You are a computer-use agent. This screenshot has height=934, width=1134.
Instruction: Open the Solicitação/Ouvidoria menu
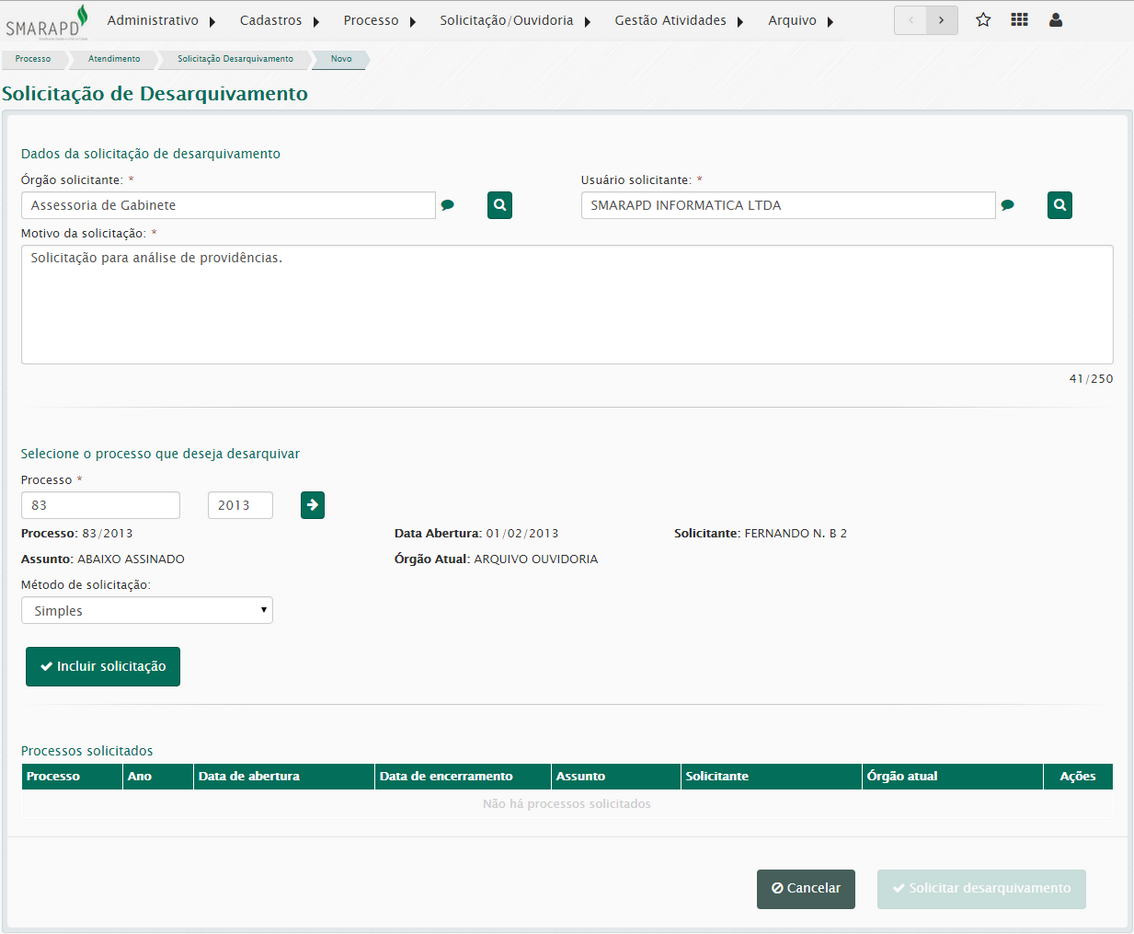(514, 21)
